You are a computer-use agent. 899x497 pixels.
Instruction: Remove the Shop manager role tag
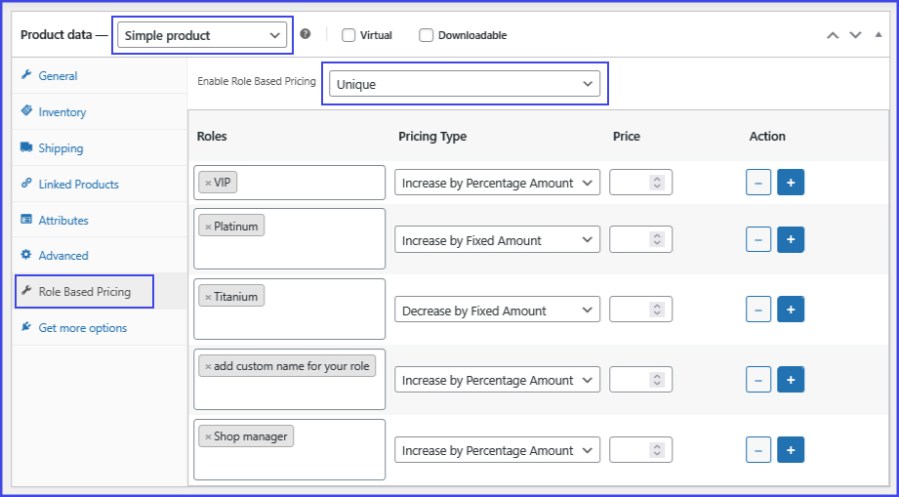click(208, 437)
